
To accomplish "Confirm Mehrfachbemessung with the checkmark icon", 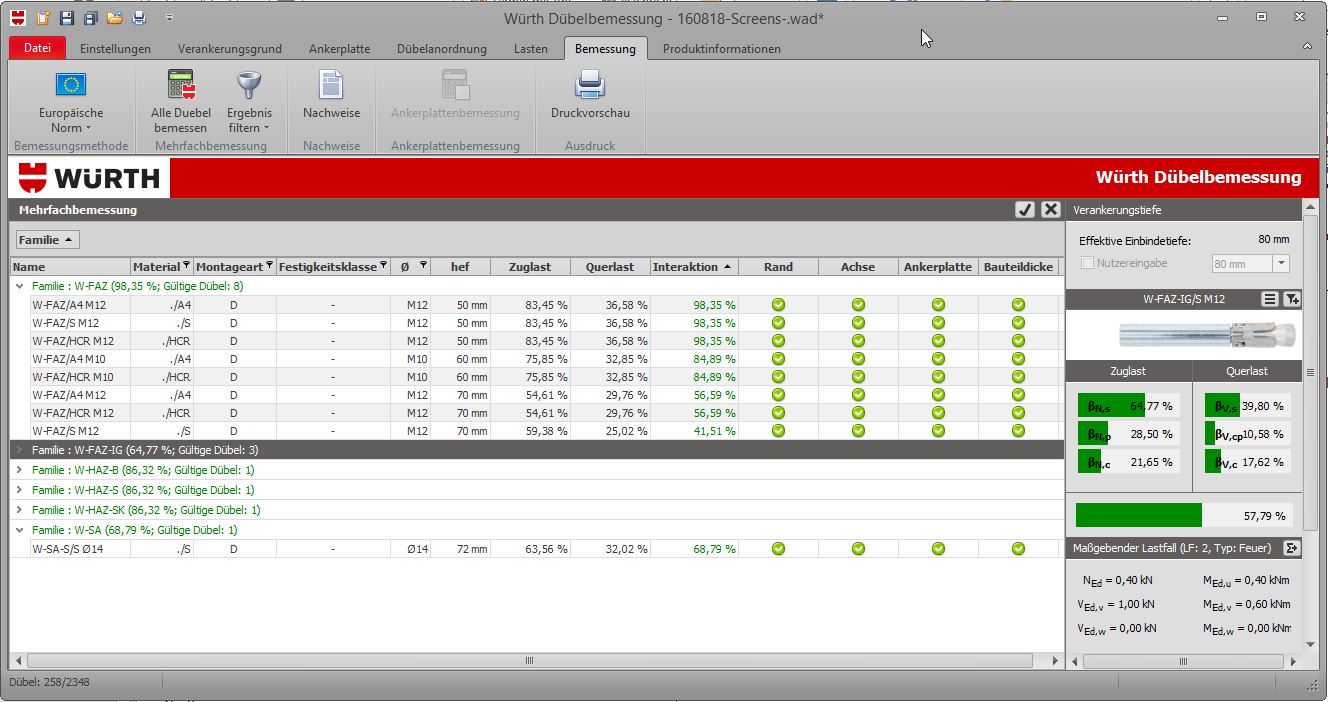I will click(x=1025, y=209).
